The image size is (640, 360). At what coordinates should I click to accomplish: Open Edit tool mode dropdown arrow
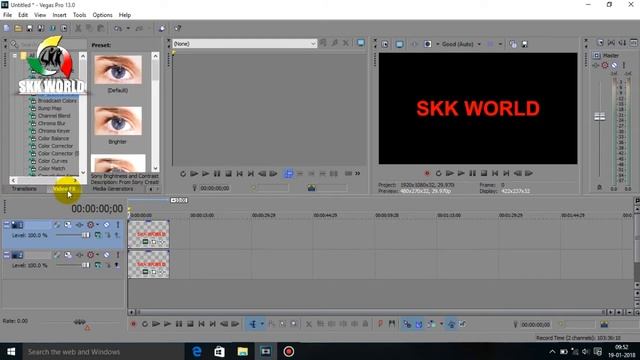[x=262, y=324]
